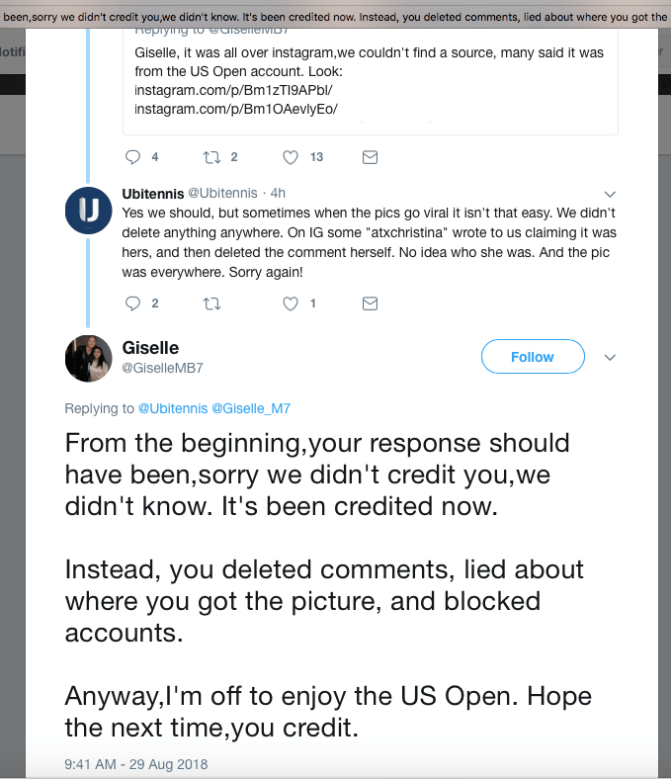This screenshot has width=671, height=779.
Task: Open Giselle's profile photo
Action: pyautogui.click(x=87, y=358)
